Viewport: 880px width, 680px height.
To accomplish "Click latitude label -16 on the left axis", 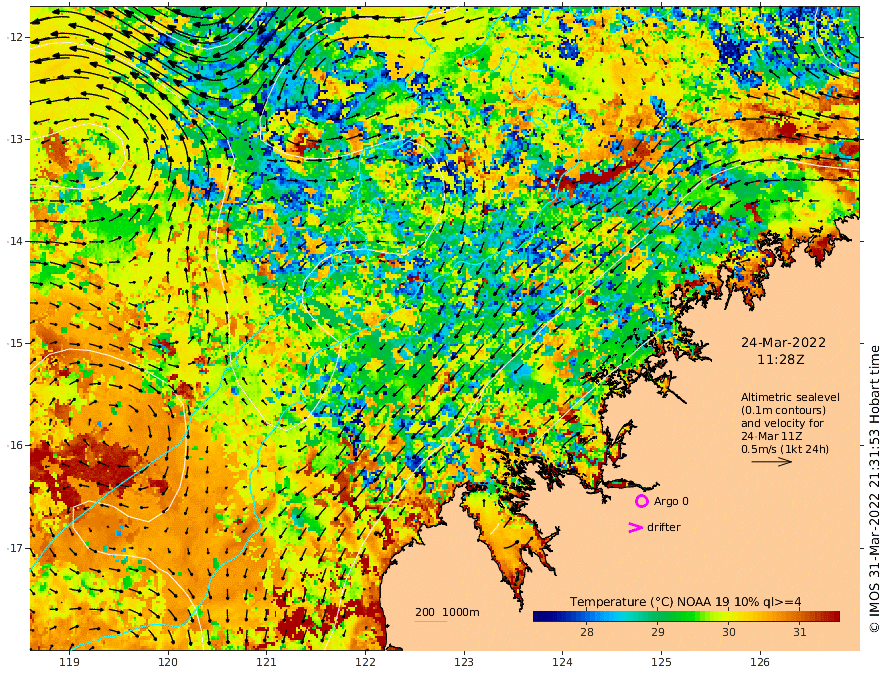I will (15, 445).
